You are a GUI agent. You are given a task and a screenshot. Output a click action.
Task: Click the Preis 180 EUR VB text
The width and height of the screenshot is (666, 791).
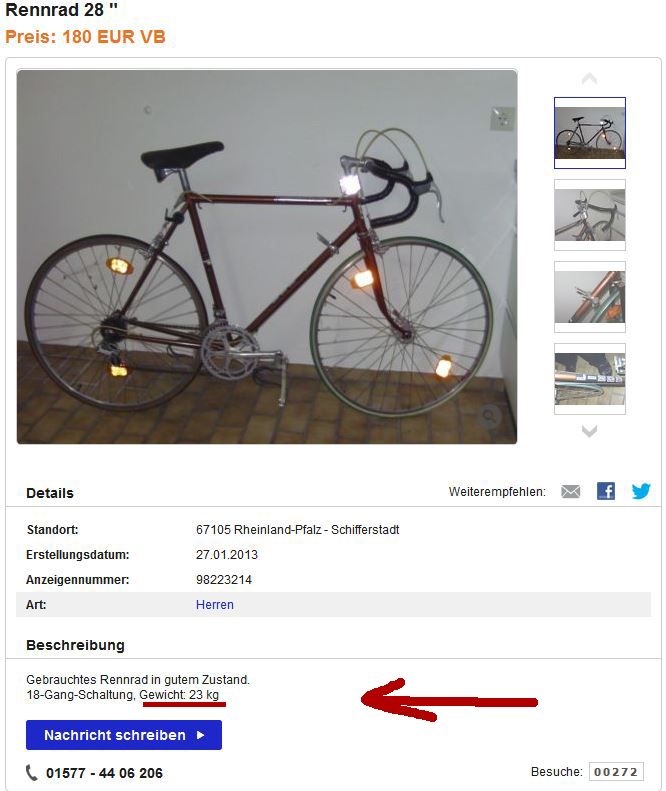85,37
